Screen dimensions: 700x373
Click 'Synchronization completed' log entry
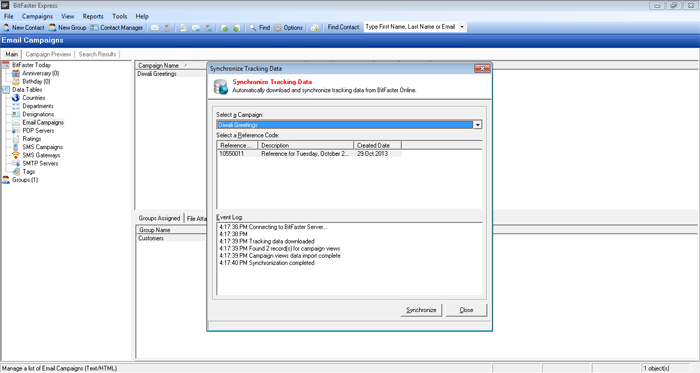click(267, 263)
